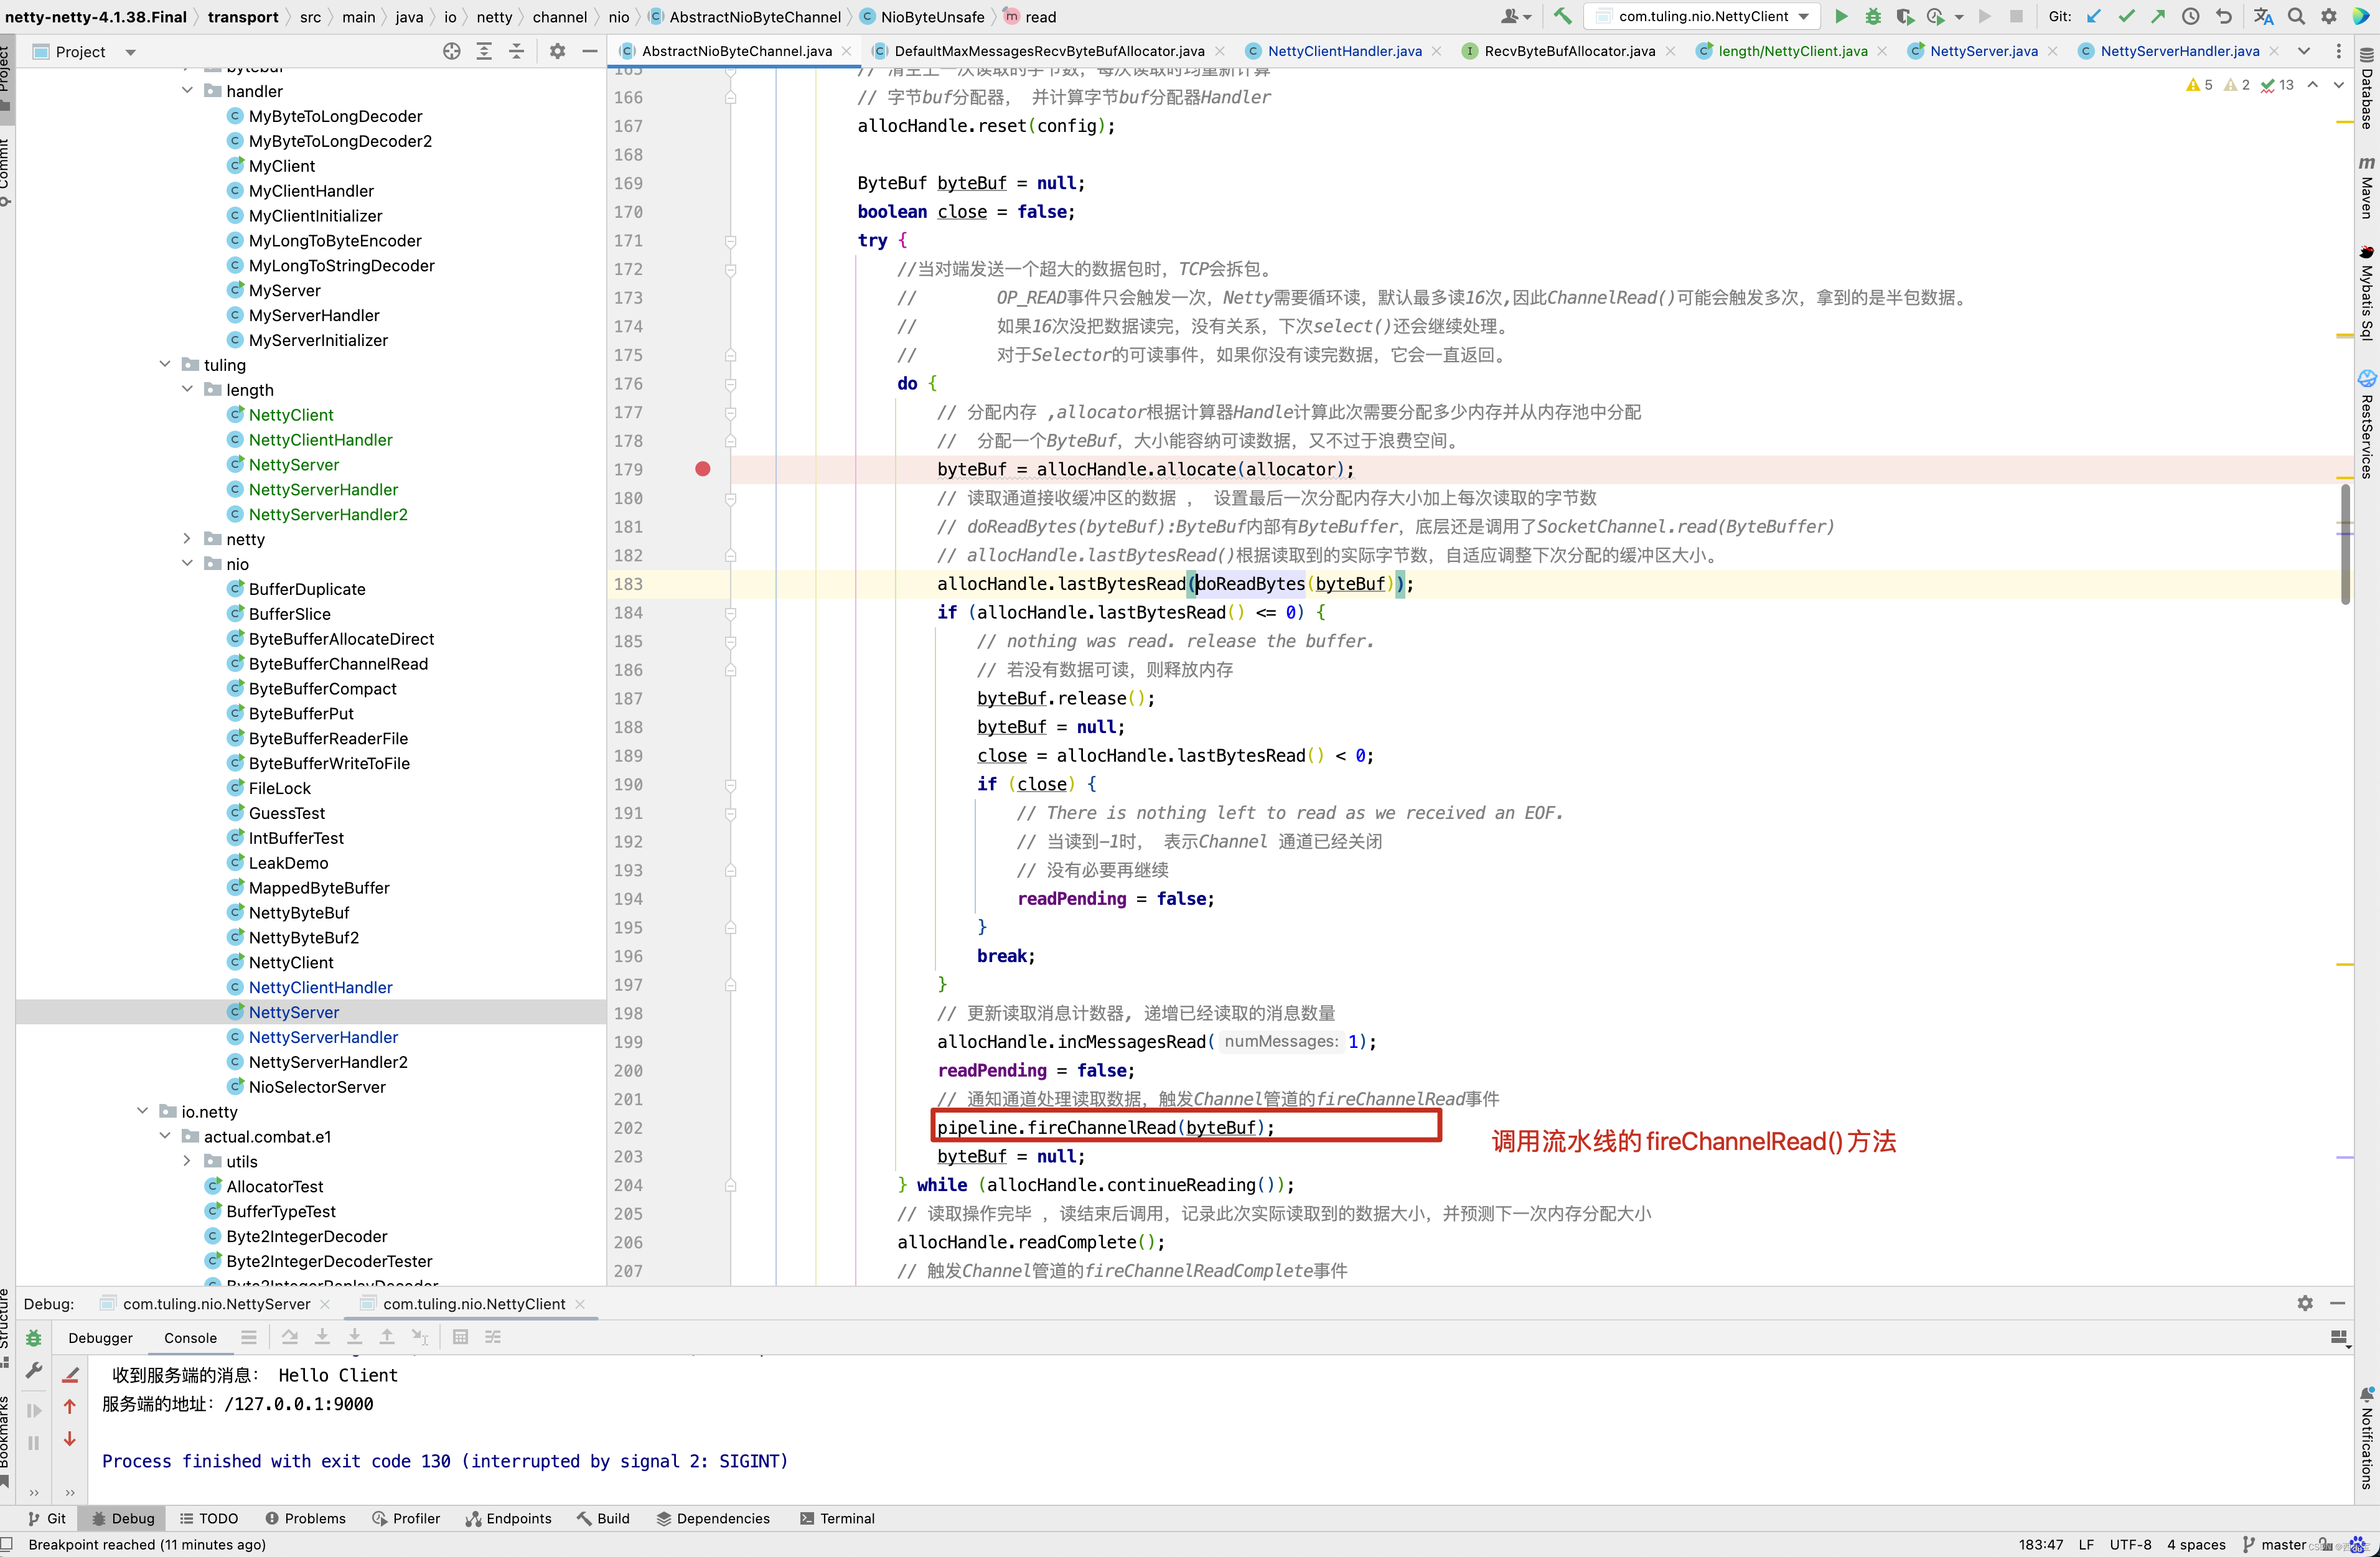Screen dimensions: 2380x1557
Task: Run the NettyClient configuration
Action: [1841, 16]
